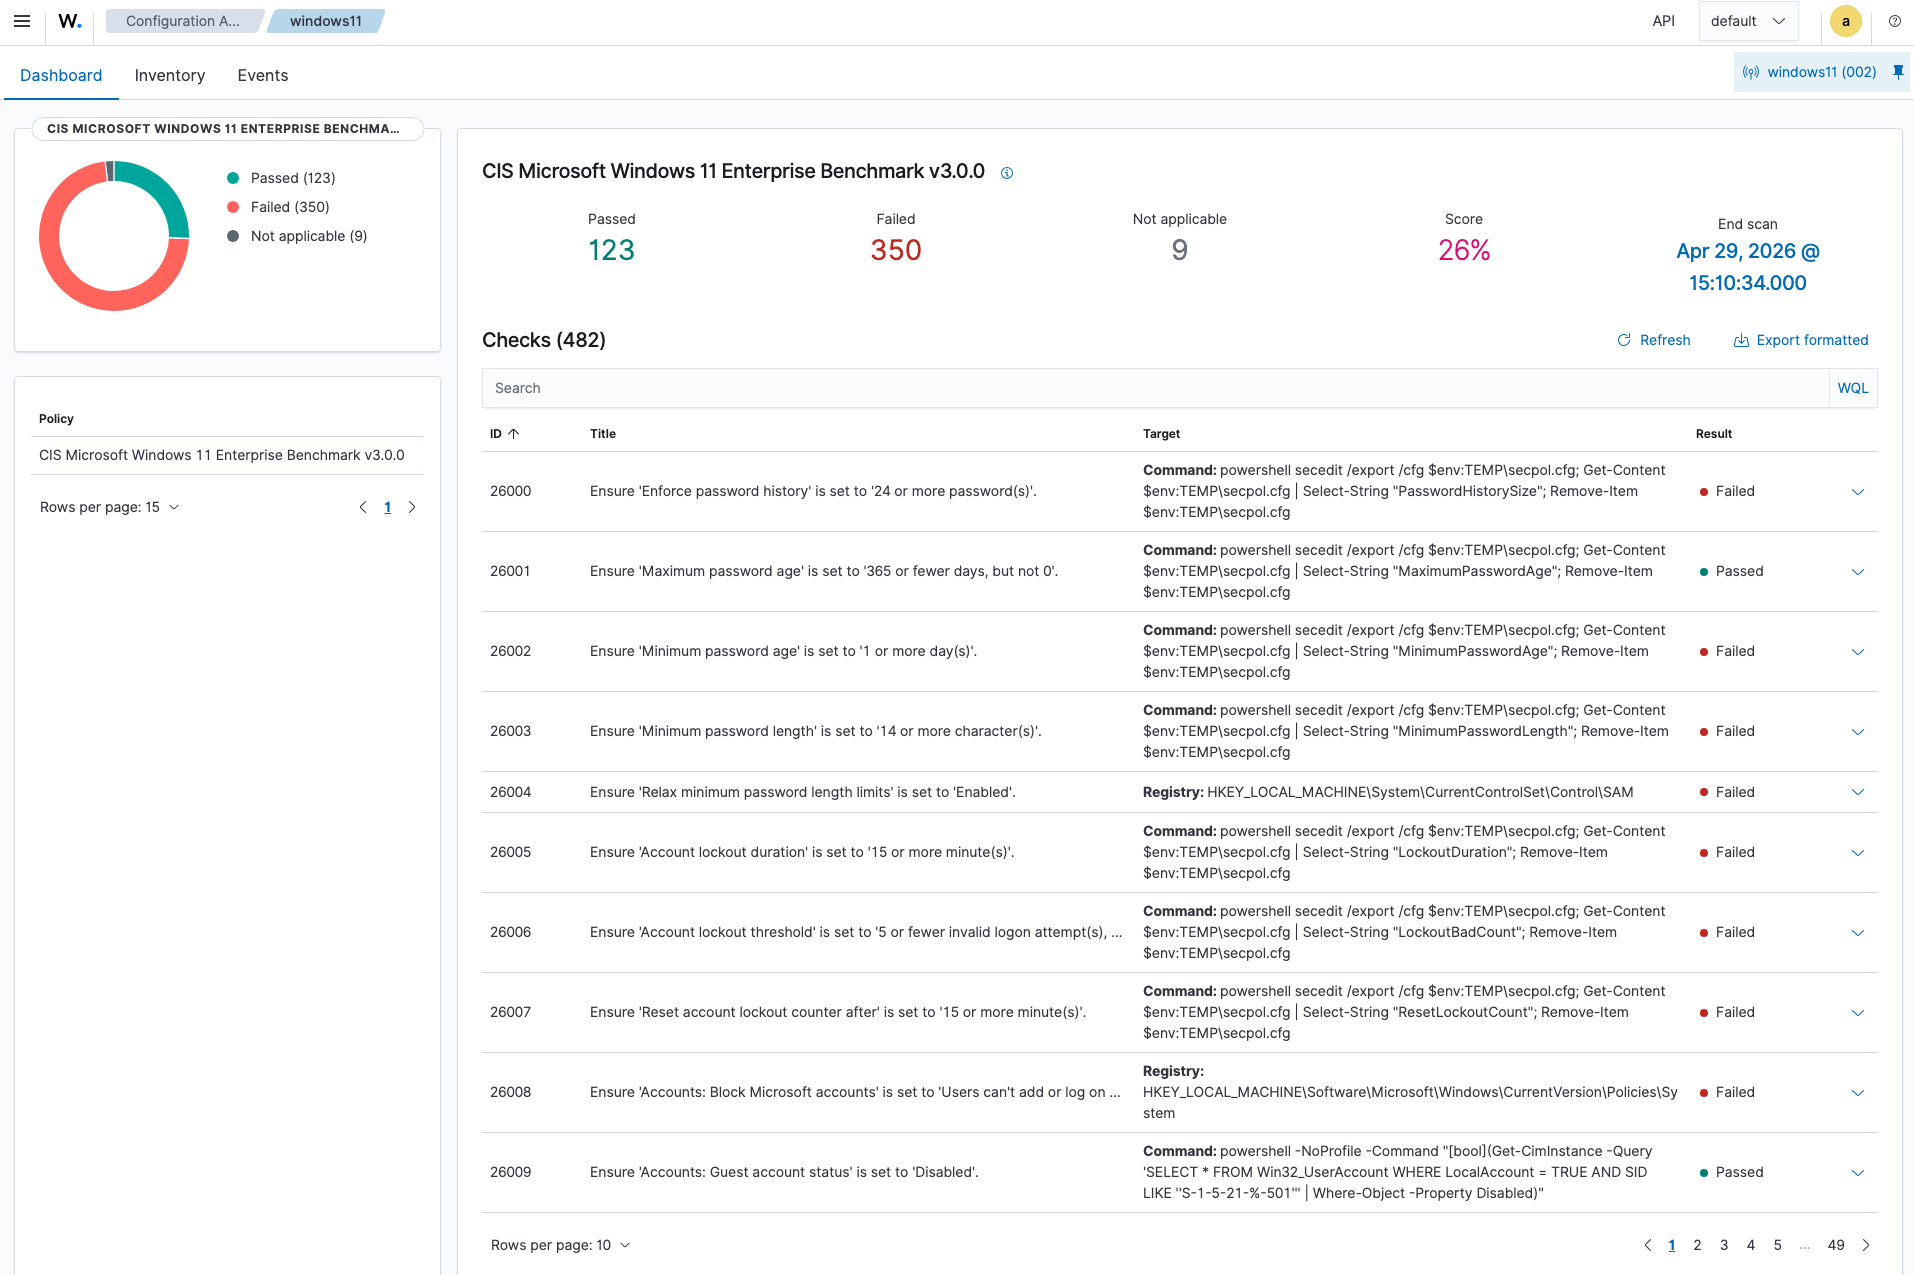Screen dimensions: 1914x1275
Task: Open Configuration A... breadcrumb
Action: click(x=183, y=21)
